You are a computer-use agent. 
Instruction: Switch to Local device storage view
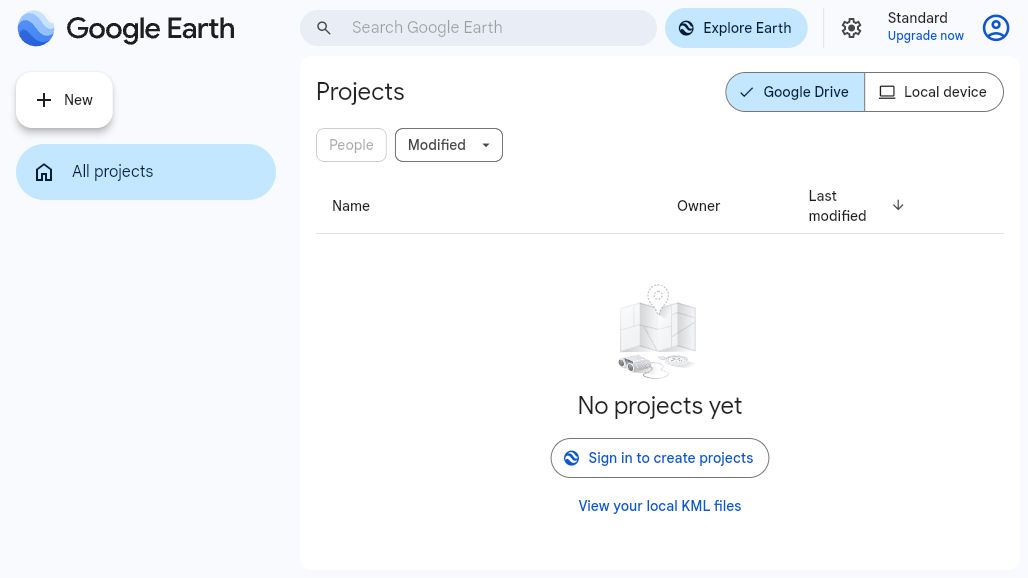(933, 92)
